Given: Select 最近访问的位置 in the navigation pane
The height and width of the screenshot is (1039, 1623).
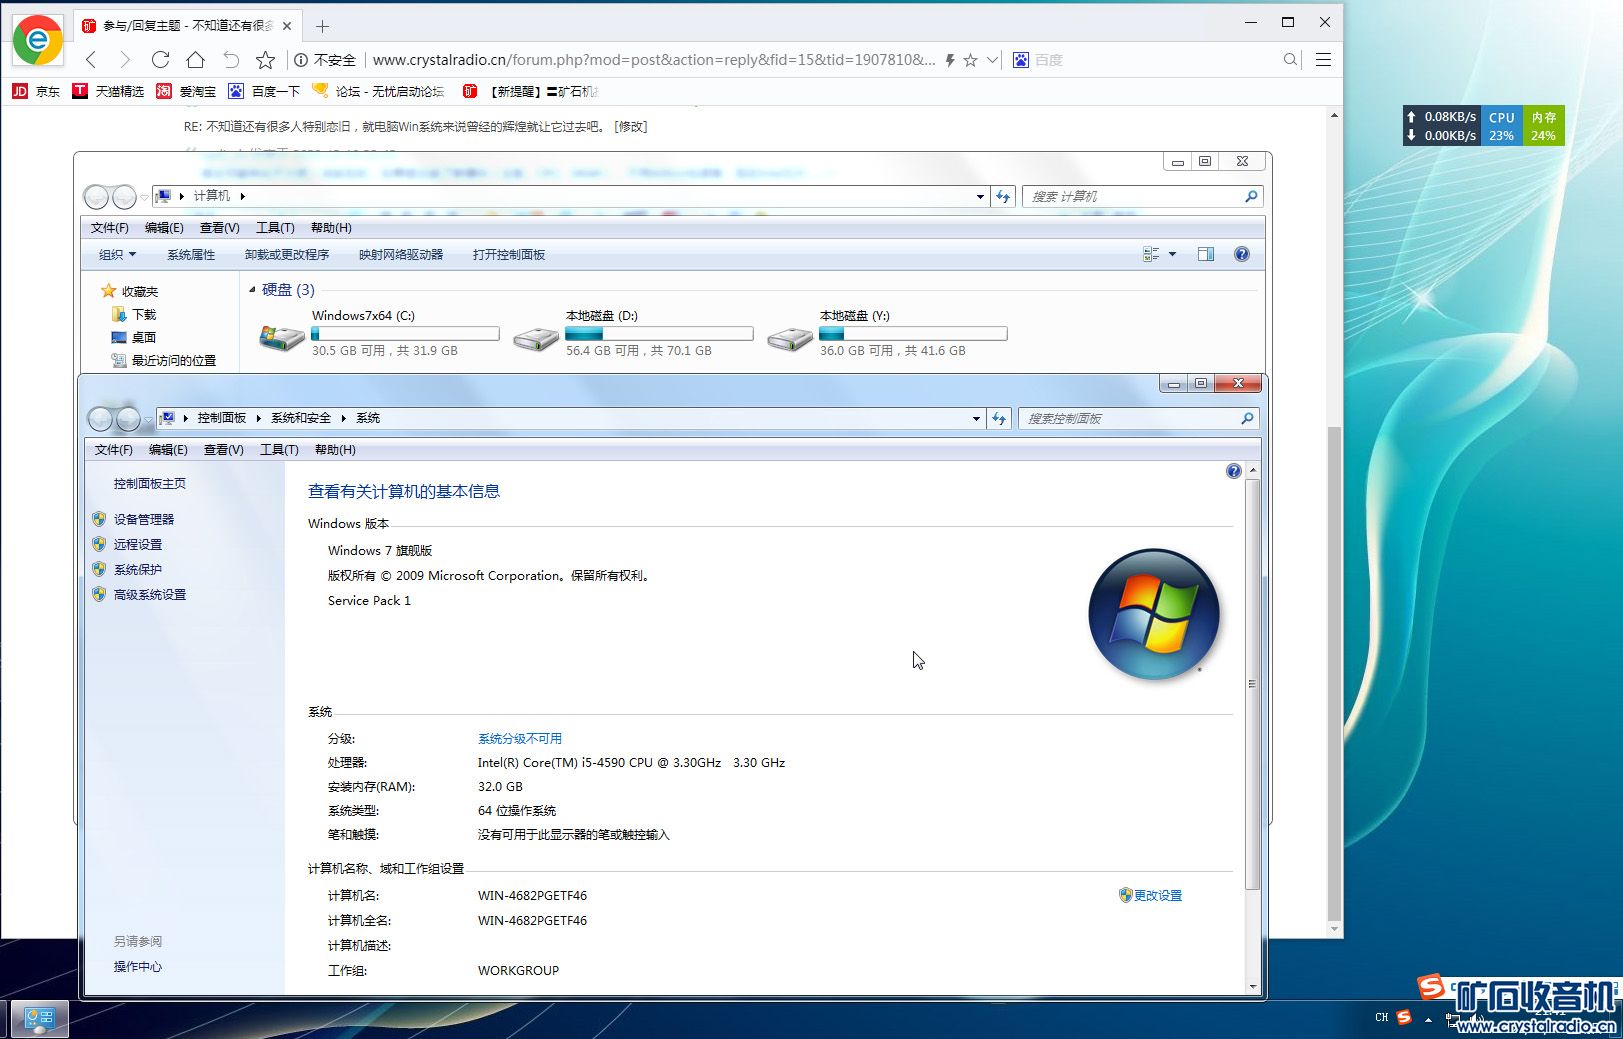Looking at the screenshot, I should pyautogui.click(x=163, y=361).
